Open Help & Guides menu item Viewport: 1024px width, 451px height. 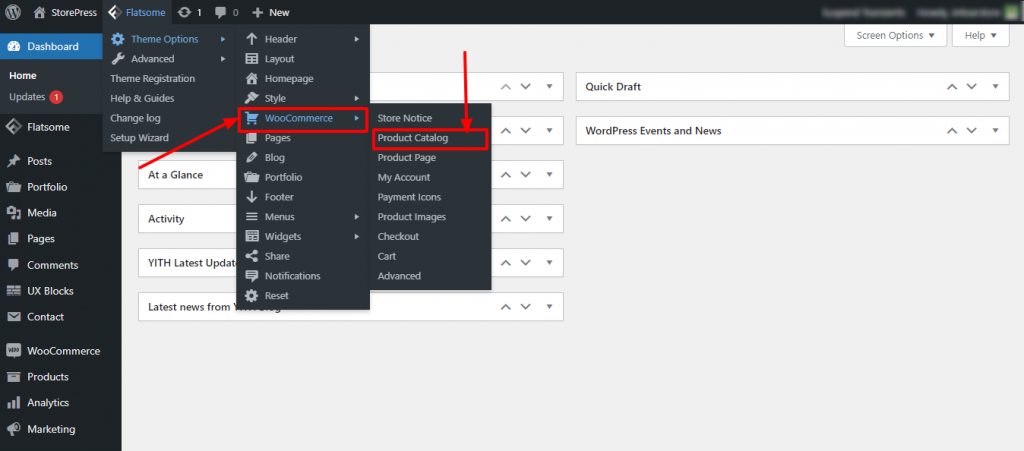tap(142, 99)
